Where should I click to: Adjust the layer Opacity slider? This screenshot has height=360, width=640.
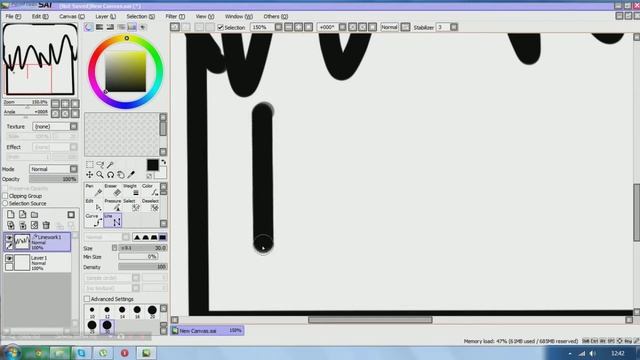point(53,179)
